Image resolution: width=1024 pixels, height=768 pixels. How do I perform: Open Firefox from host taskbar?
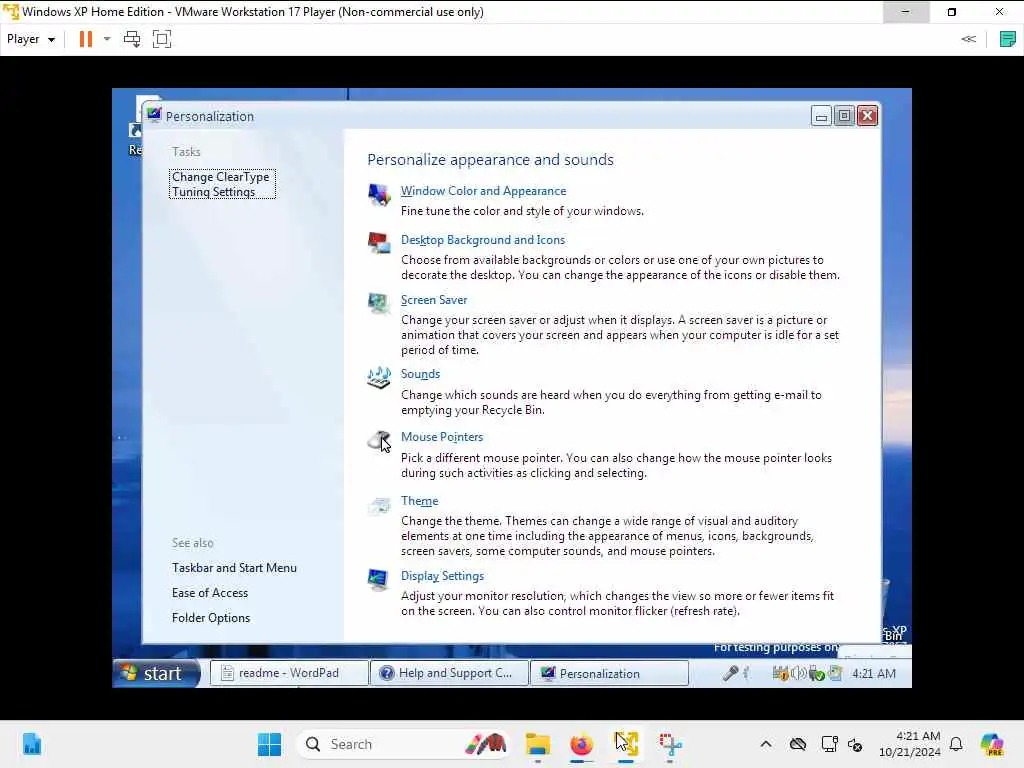[x=581, y=744]
